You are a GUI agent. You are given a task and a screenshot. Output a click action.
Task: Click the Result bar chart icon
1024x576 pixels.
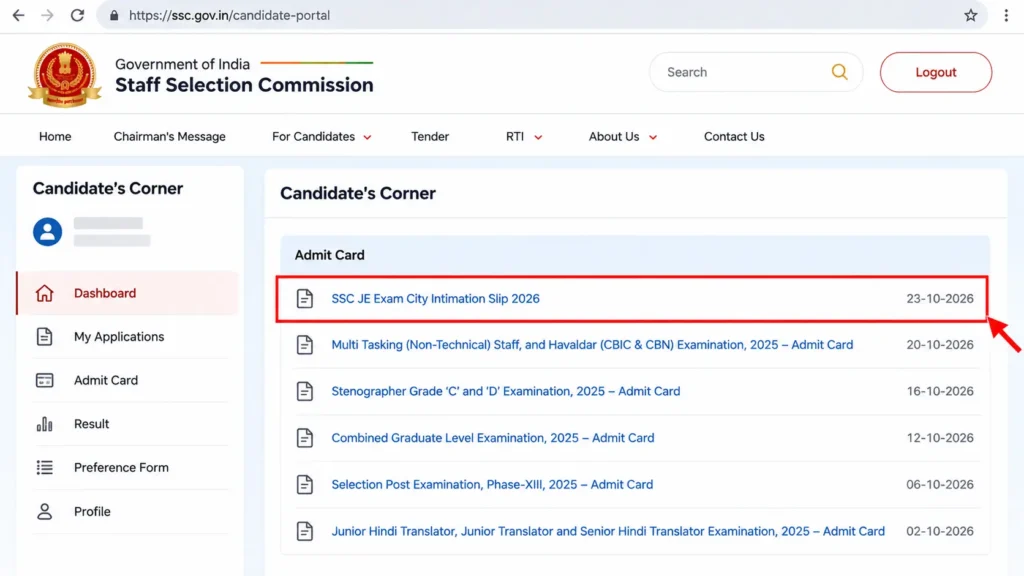tap(44, 424)
